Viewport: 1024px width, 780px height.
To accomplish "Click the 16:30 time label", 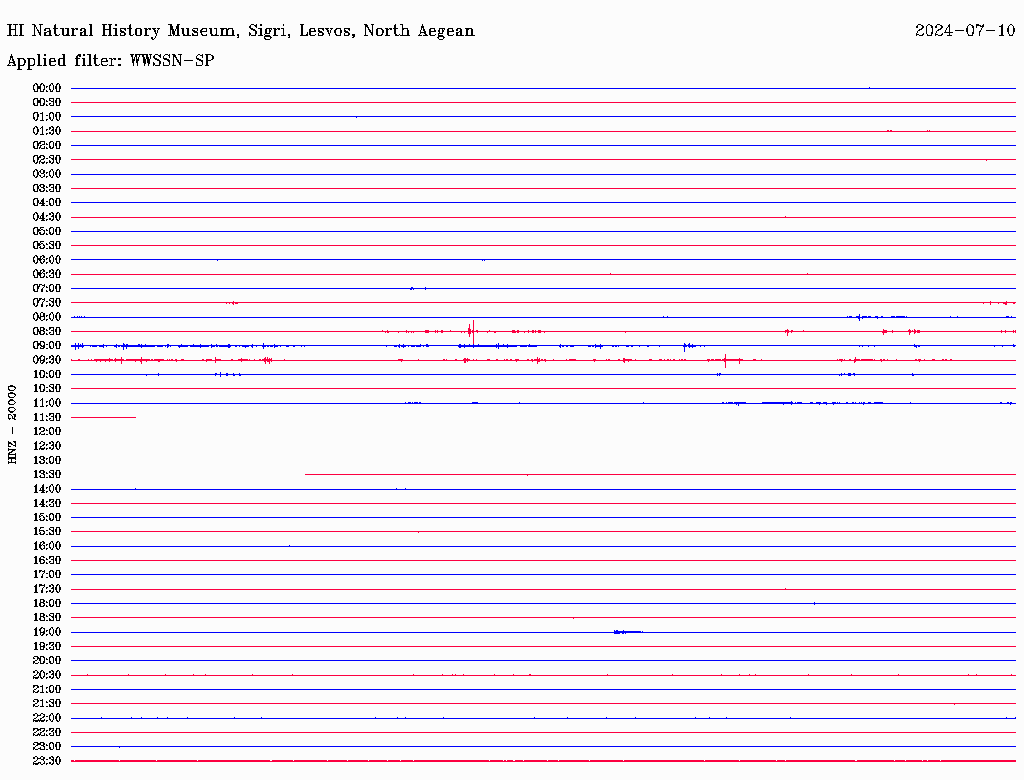I will pyautogui.click(x=47, y=561).
